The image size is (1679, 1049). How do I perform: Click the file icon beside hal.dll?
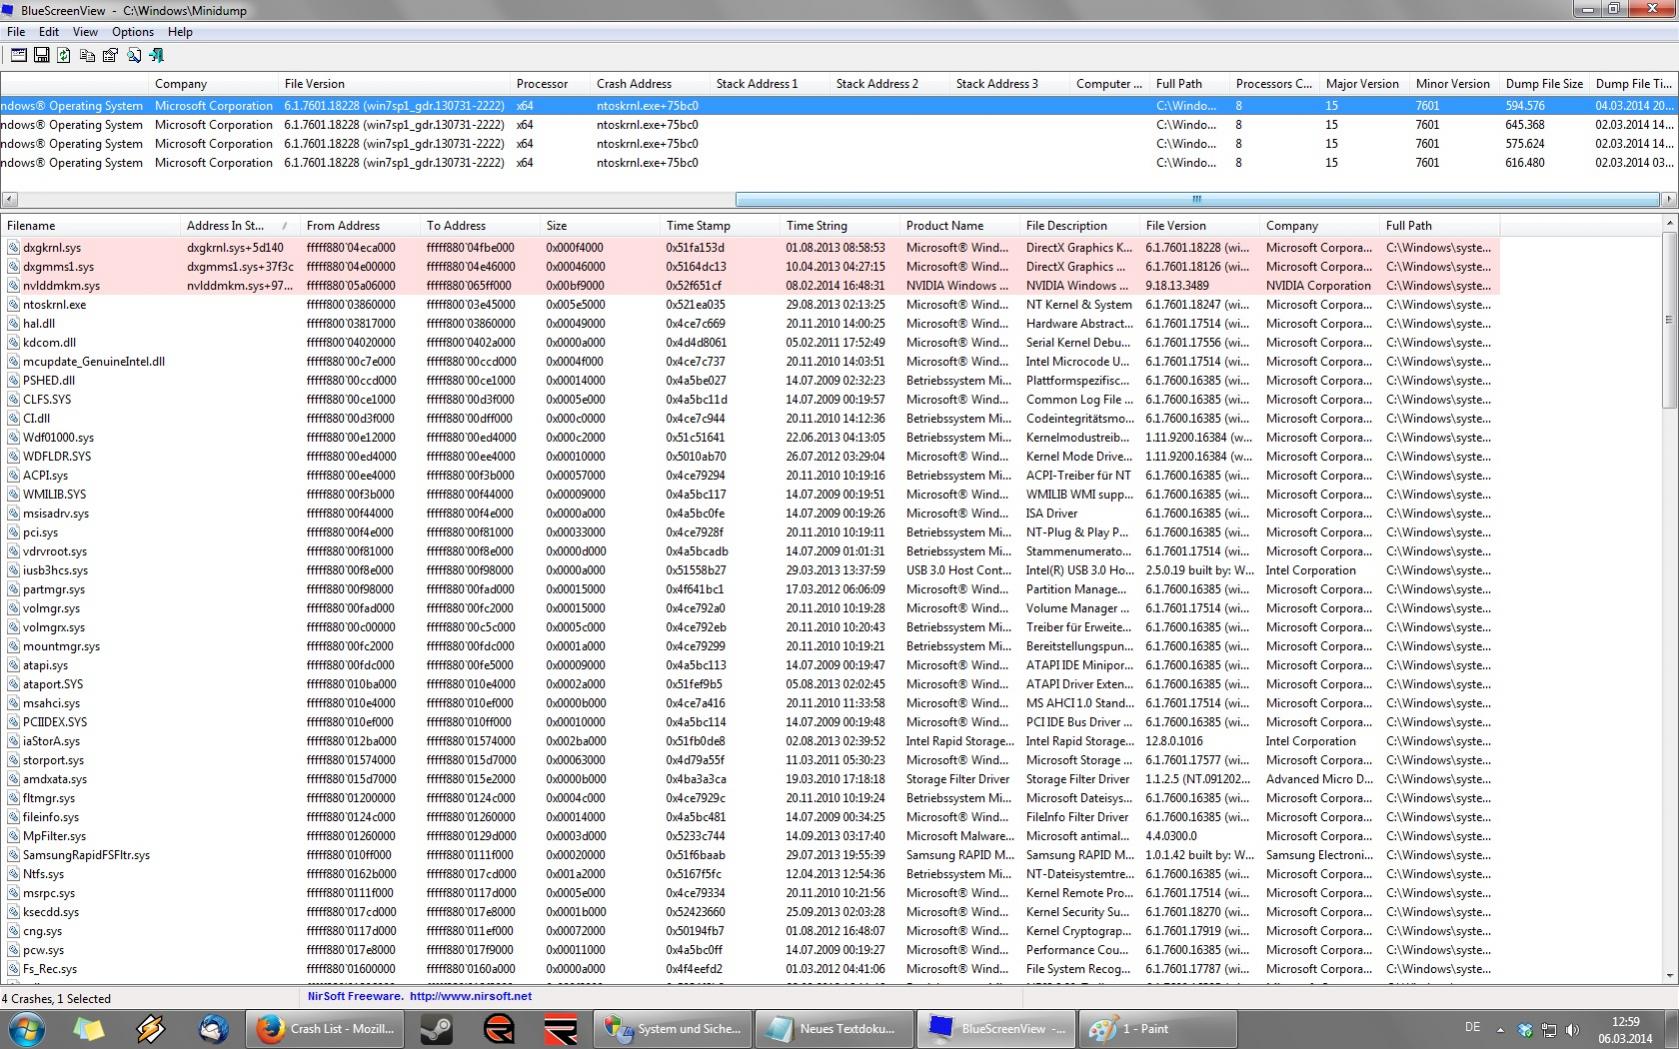click(13, 324)
